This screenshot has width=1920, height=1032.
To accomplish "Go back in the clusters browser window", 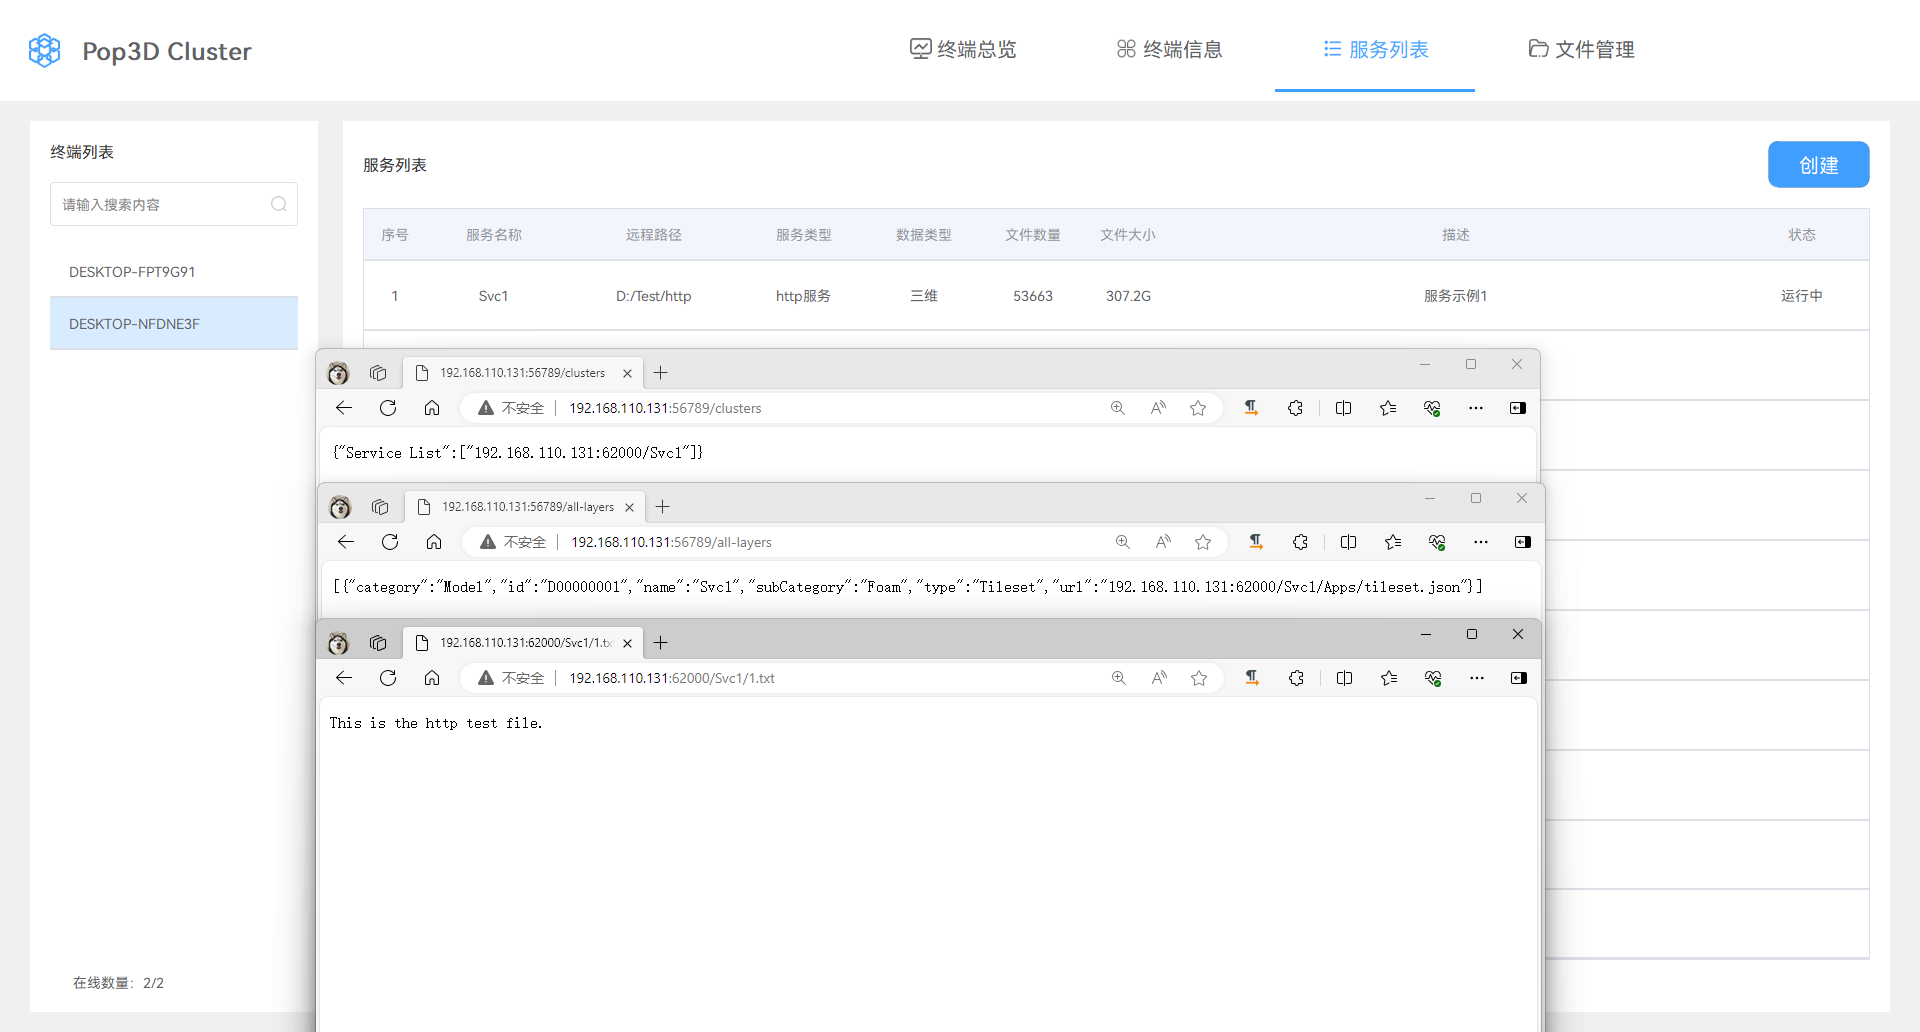I will coord(344,408).
